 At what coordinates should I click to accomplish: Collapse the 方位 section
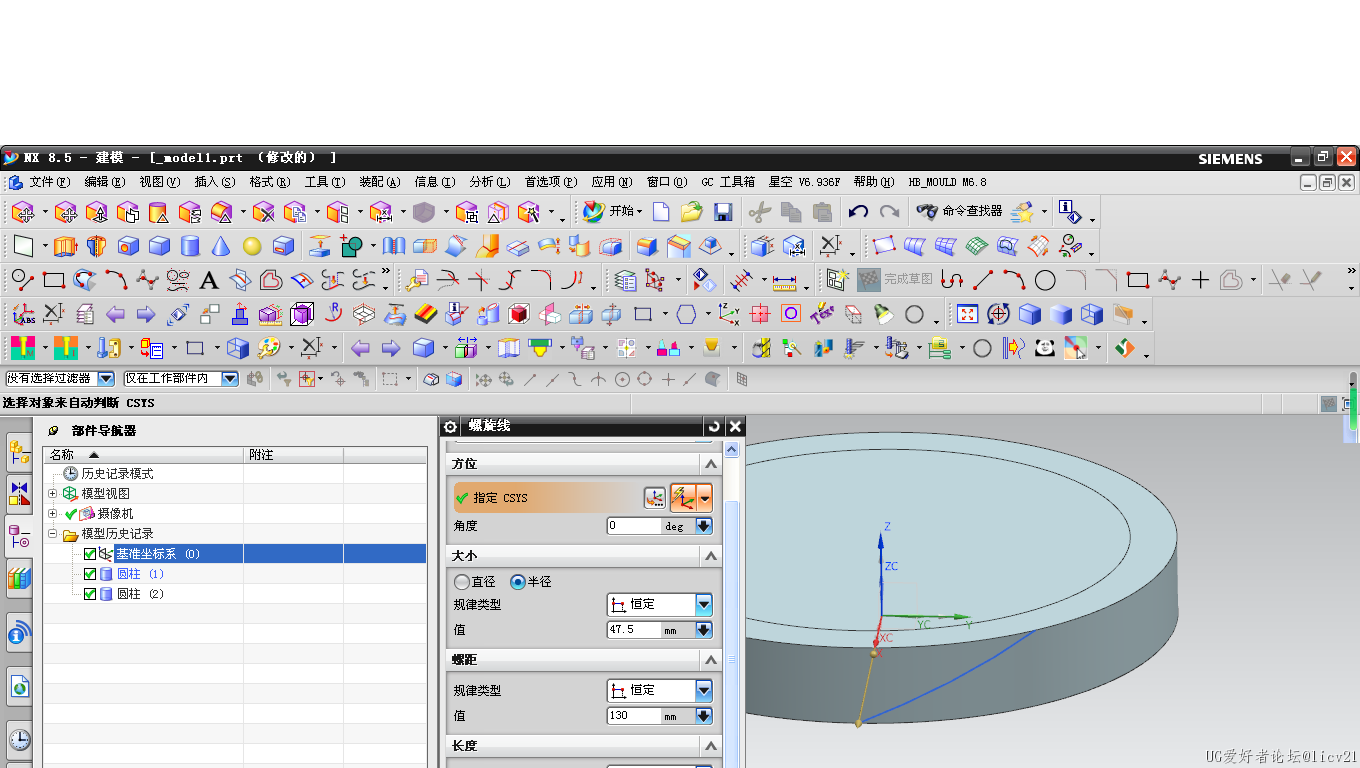click(x=711, y=464)
